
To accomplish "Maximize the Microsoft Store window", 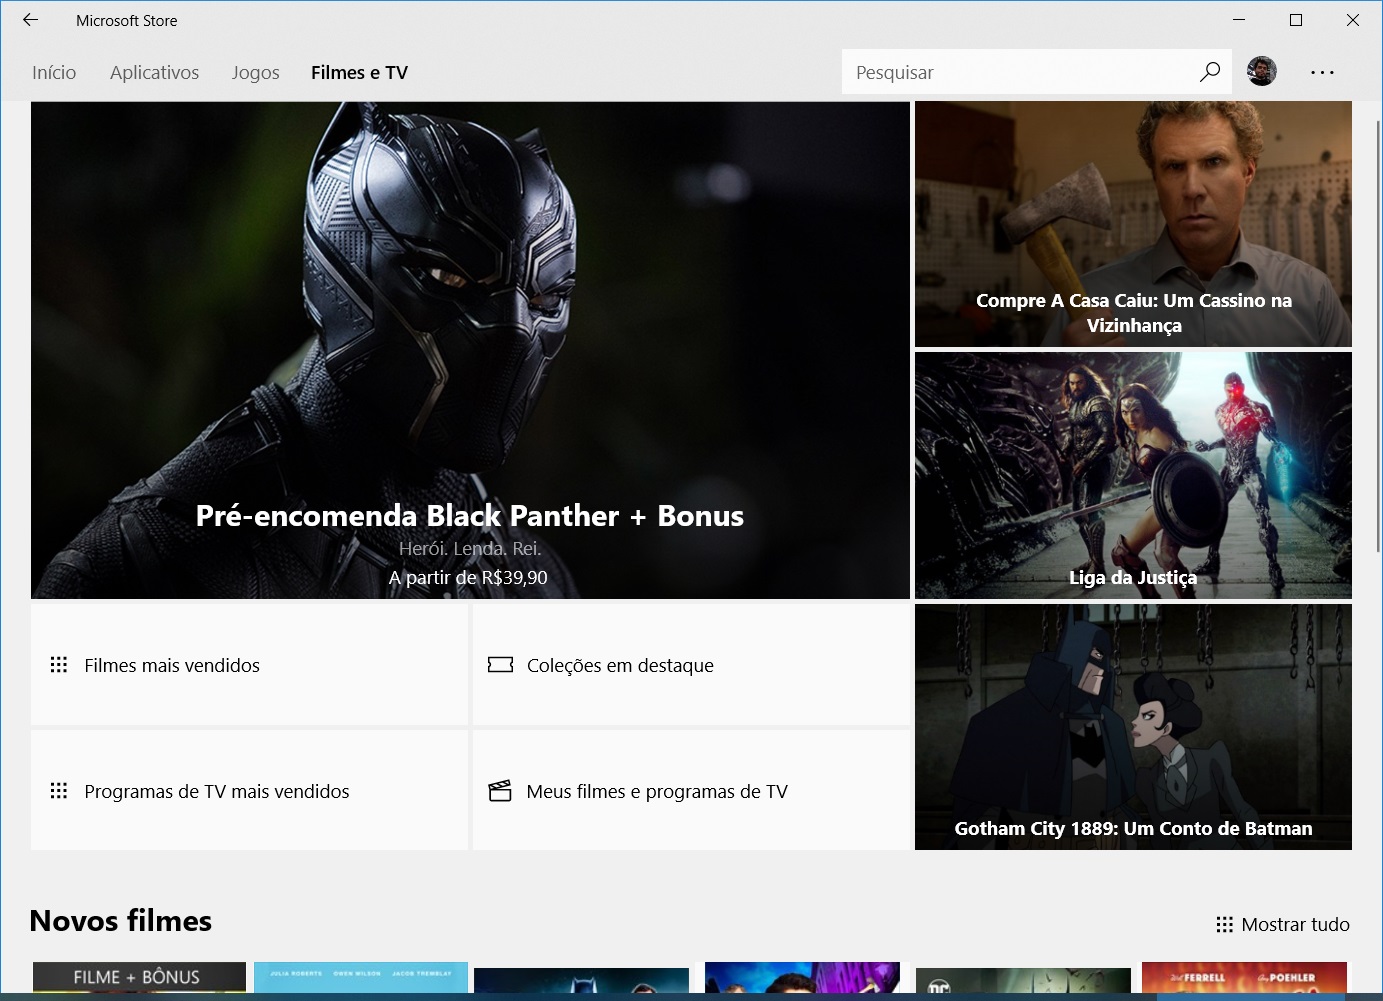I will coord(1296,20).
